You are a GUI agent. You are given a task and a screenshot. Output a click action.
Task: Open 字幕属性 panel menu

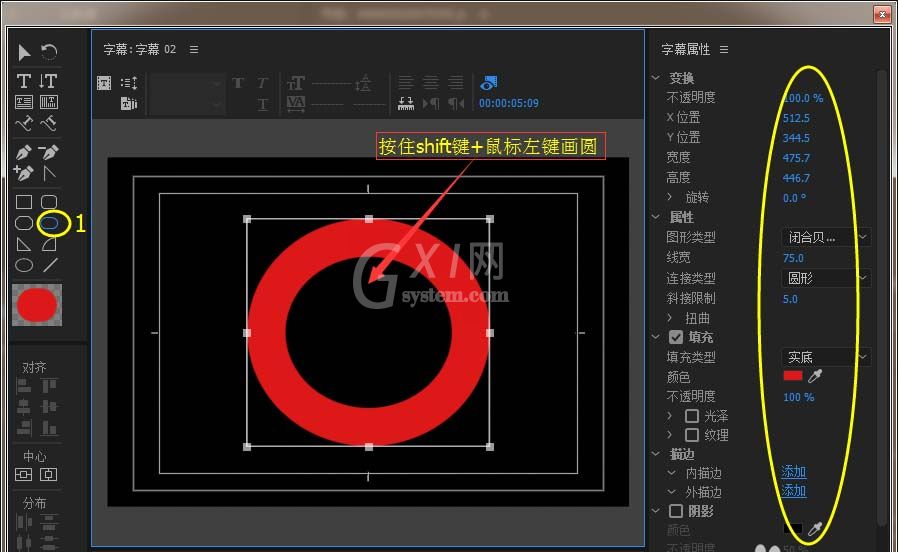coord(724,50)
